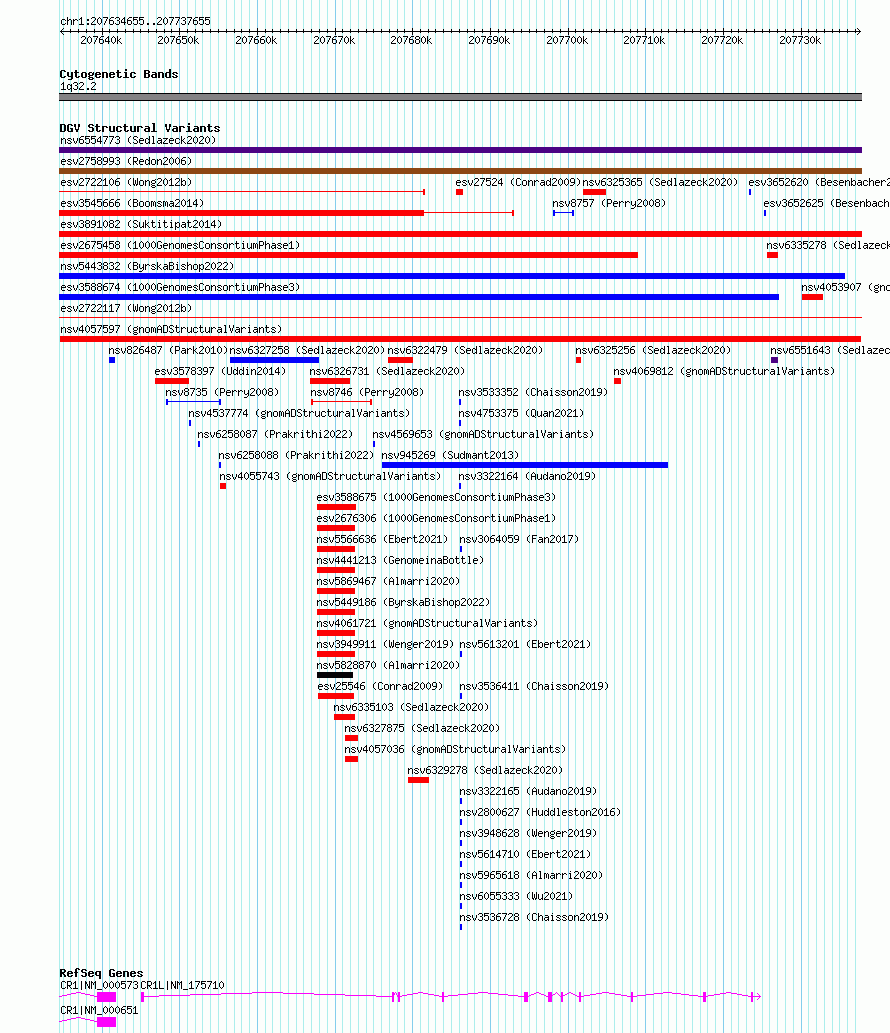The image size is (890, 1033).
Task: Open the nsv6258087 (Prakrithi2022) label
Action: 275,435
